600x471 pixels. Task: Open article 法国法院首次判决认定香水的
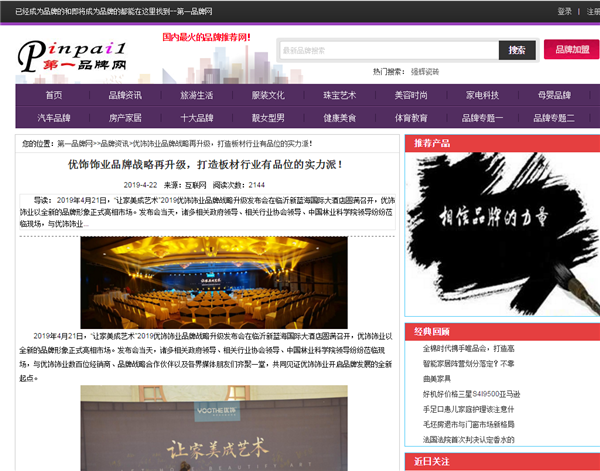[x=468, y=440]
